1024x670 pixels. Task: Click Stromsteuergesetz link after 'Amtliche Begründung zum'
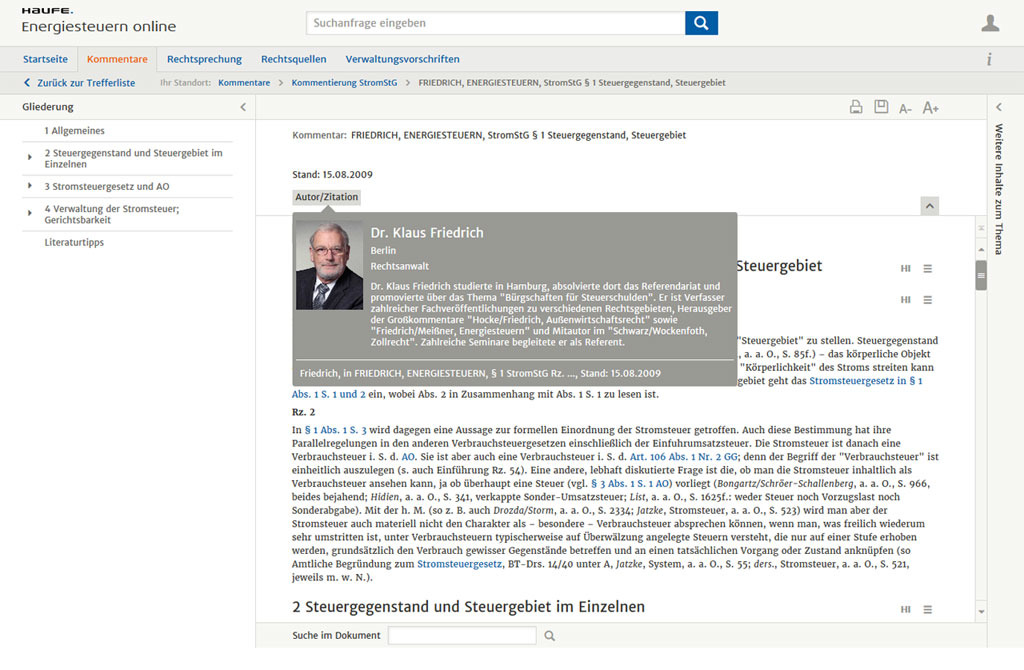click(x=460, y=564)
